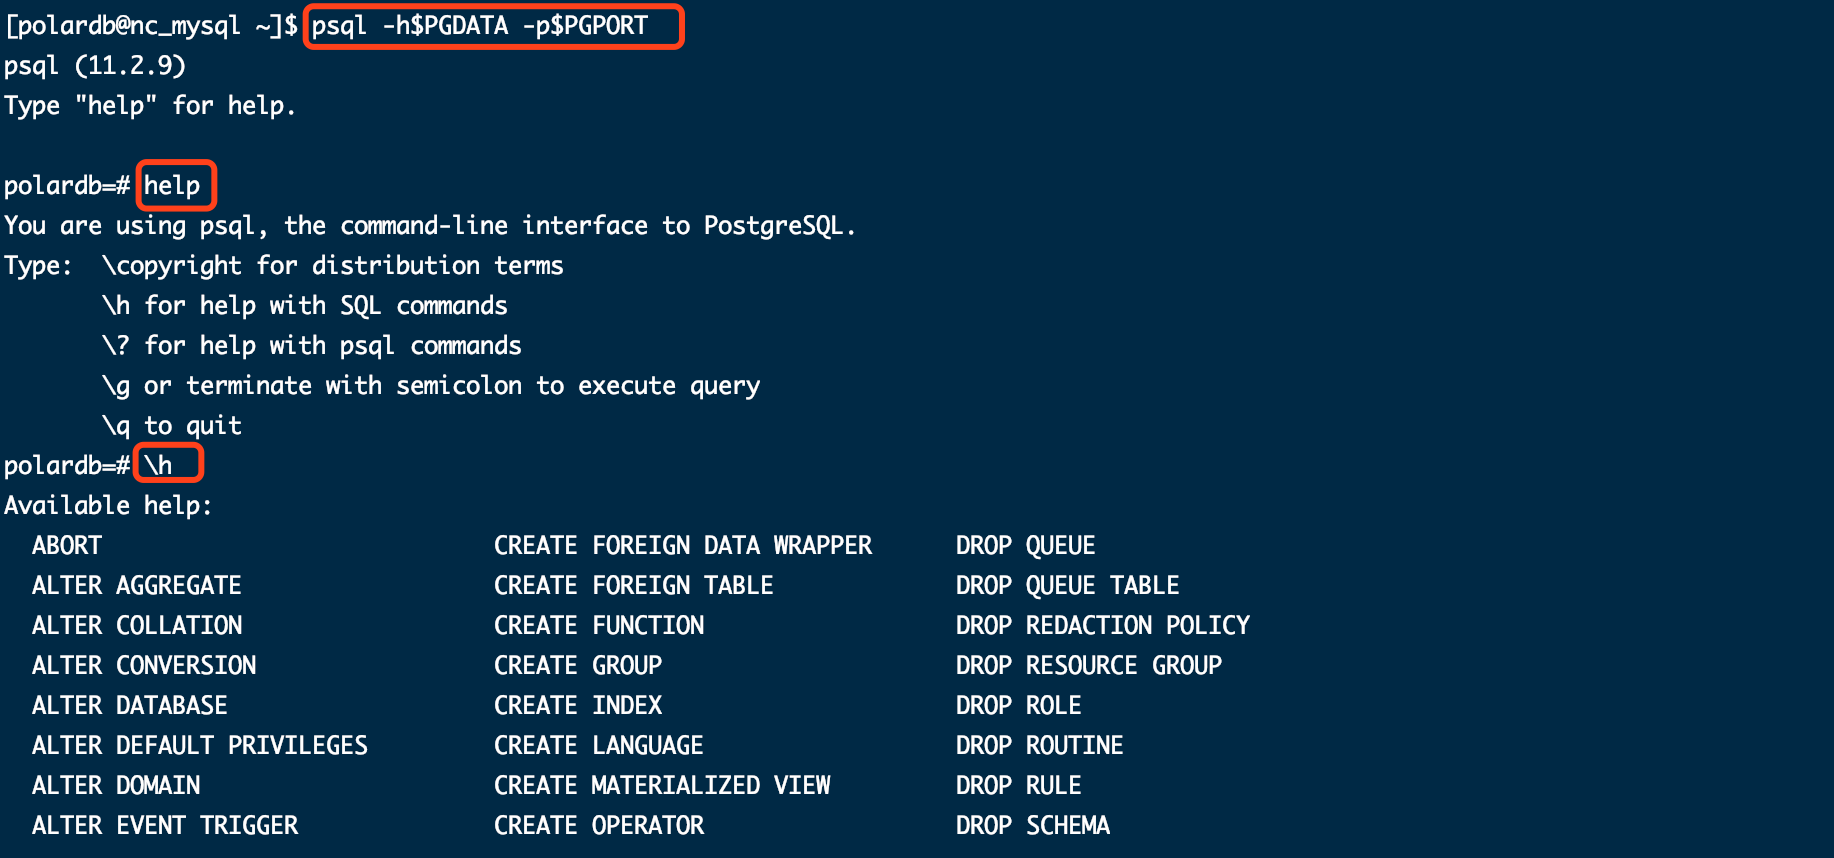The width and height of the screenshot is (1834, 858).
Task: Click the '\? for help with psql commands' line
Action: 312,346
